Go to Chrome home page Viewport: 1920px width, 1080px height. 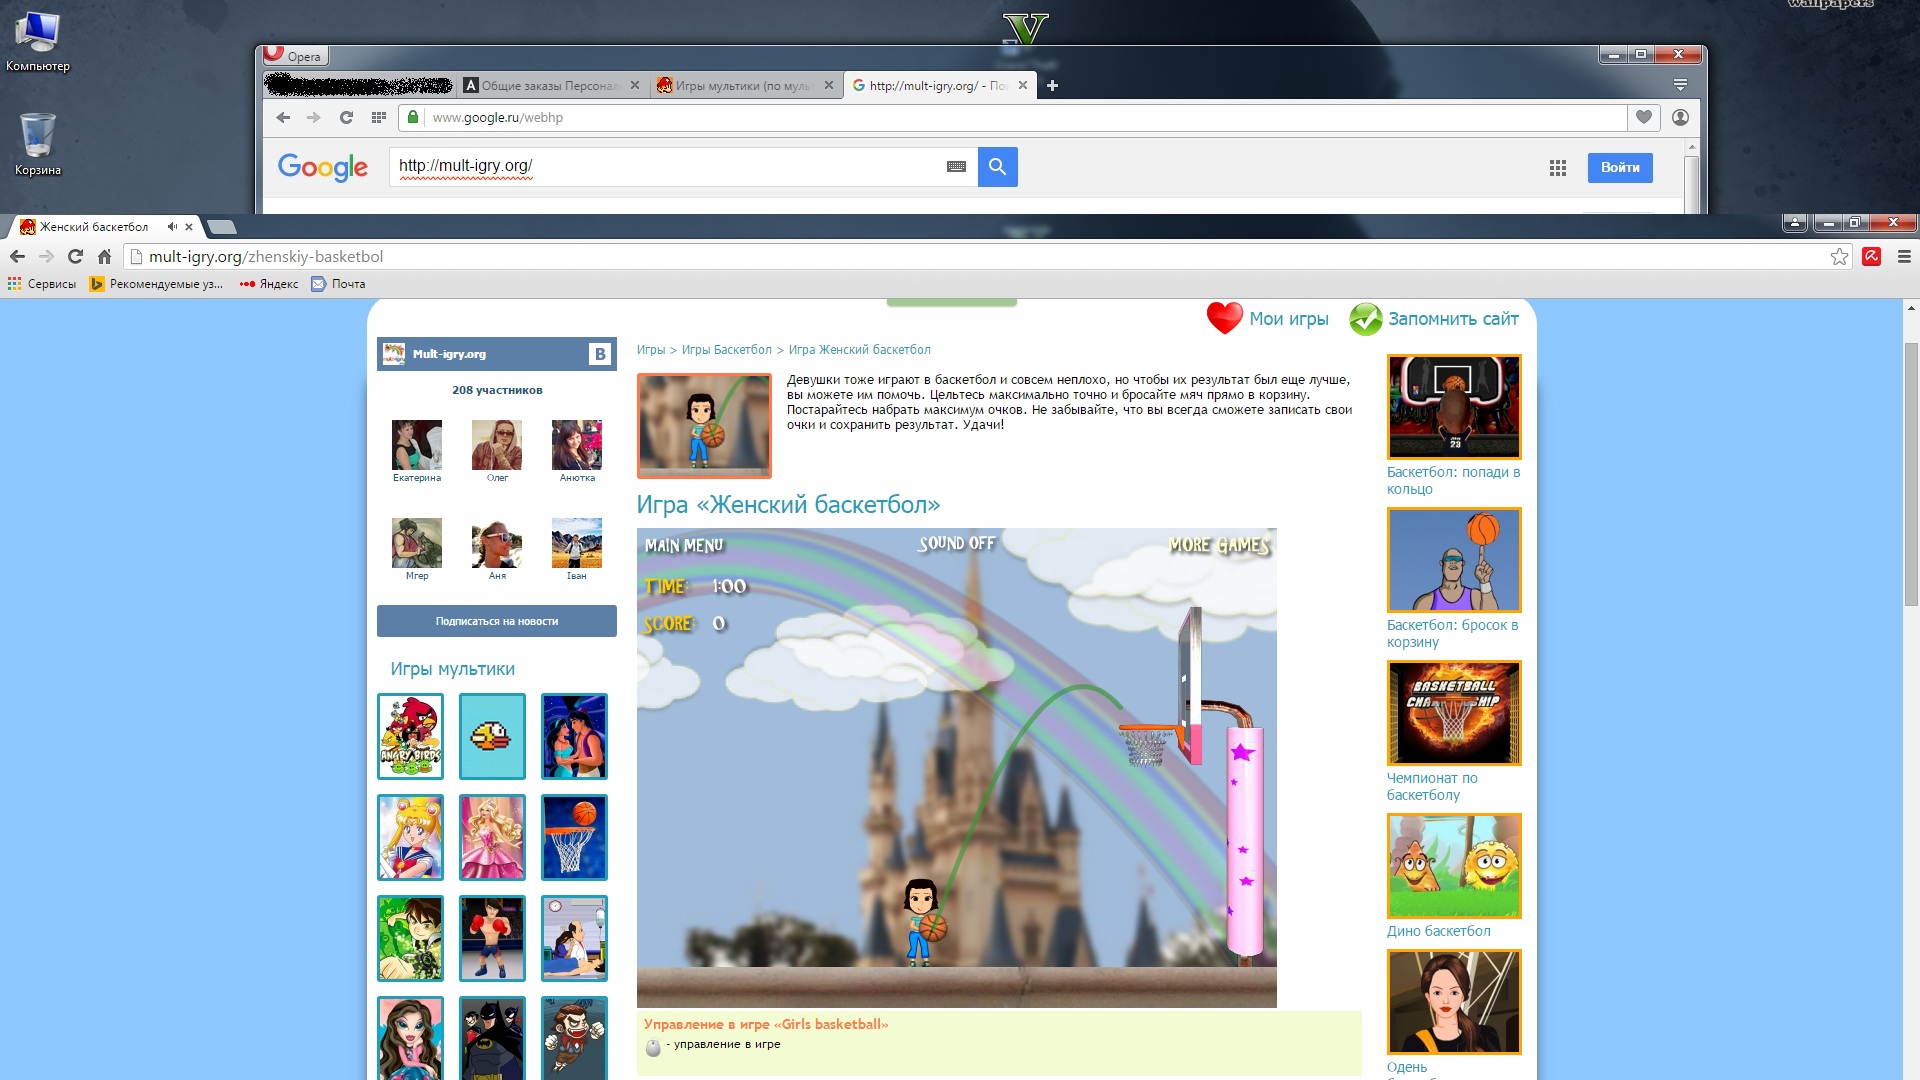[x=104, y=257]
